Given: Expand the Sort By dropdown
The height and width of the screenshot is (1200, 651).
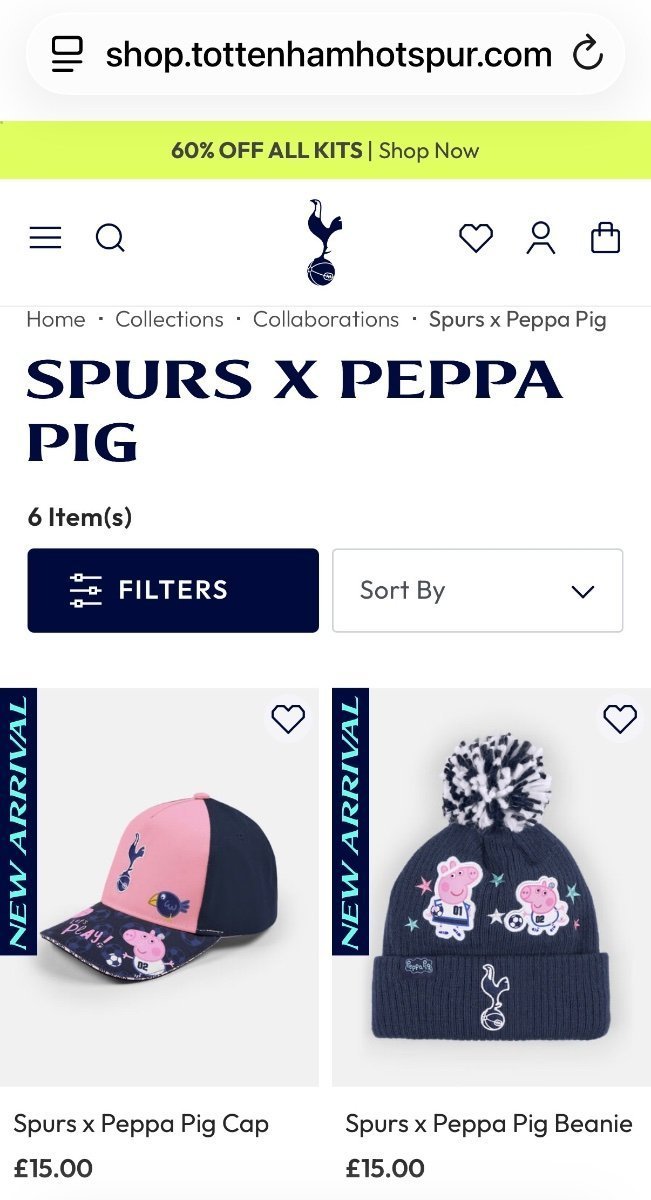Looking at the screenshot, I should [x=477, y=590].
